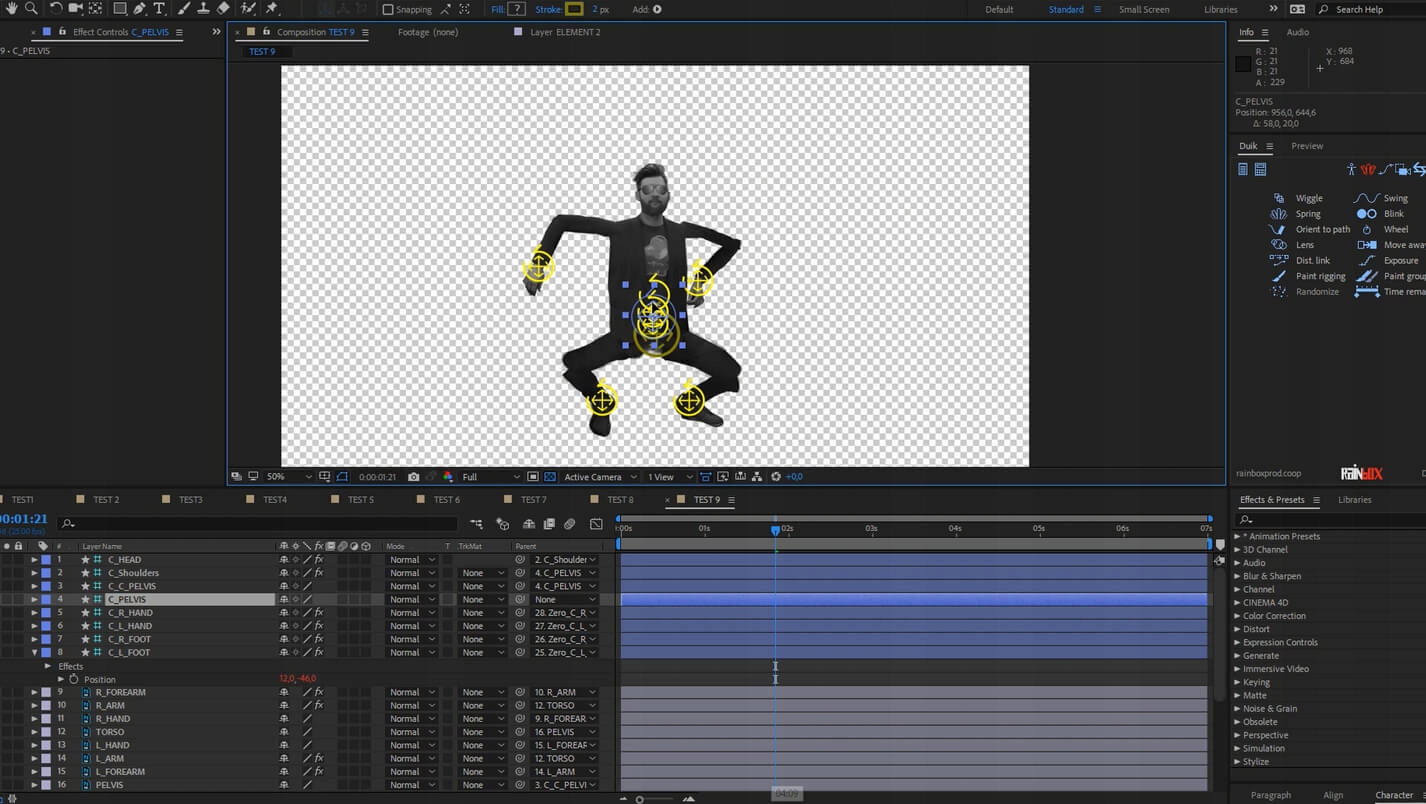Open the Audio panel tab
This screenshot has width=1426, height=804.
[1297, 32]
